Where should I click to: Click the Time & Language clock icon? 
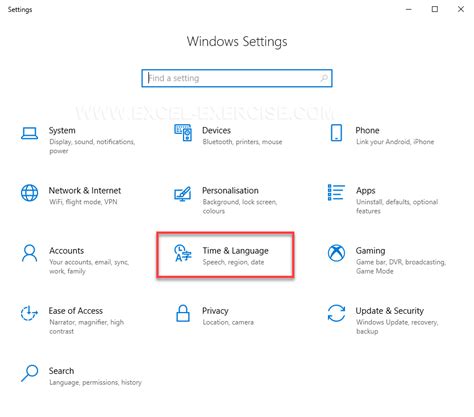[x=183, y=253]
